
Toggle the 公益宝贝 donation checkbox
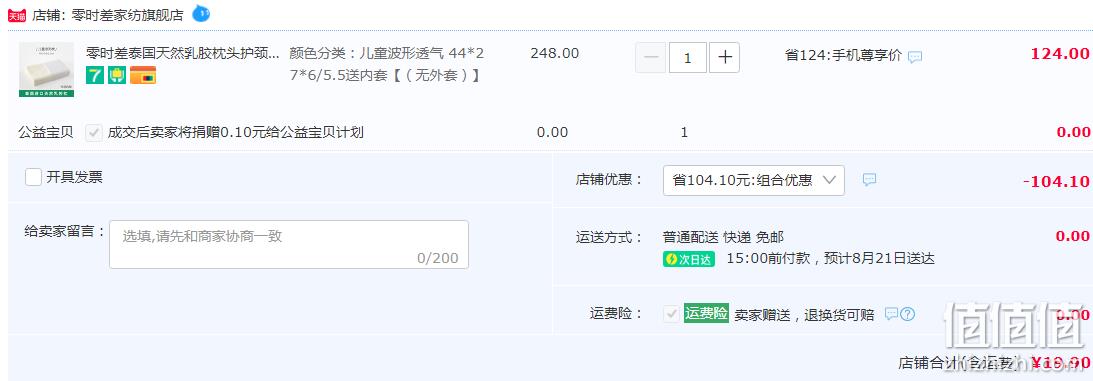tap(94, 132)
